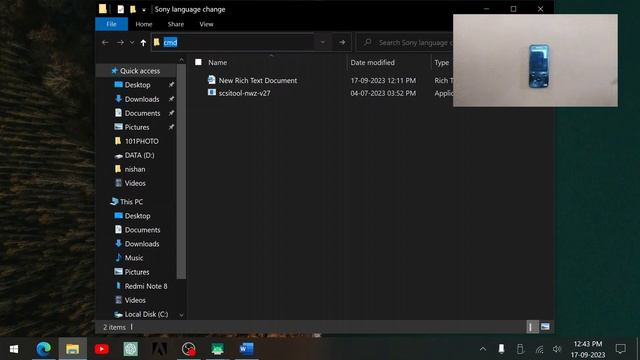This screenshot has height=360, width=640.
Task: Open the Redmi Note 8 device
Action: coord(146,286)
